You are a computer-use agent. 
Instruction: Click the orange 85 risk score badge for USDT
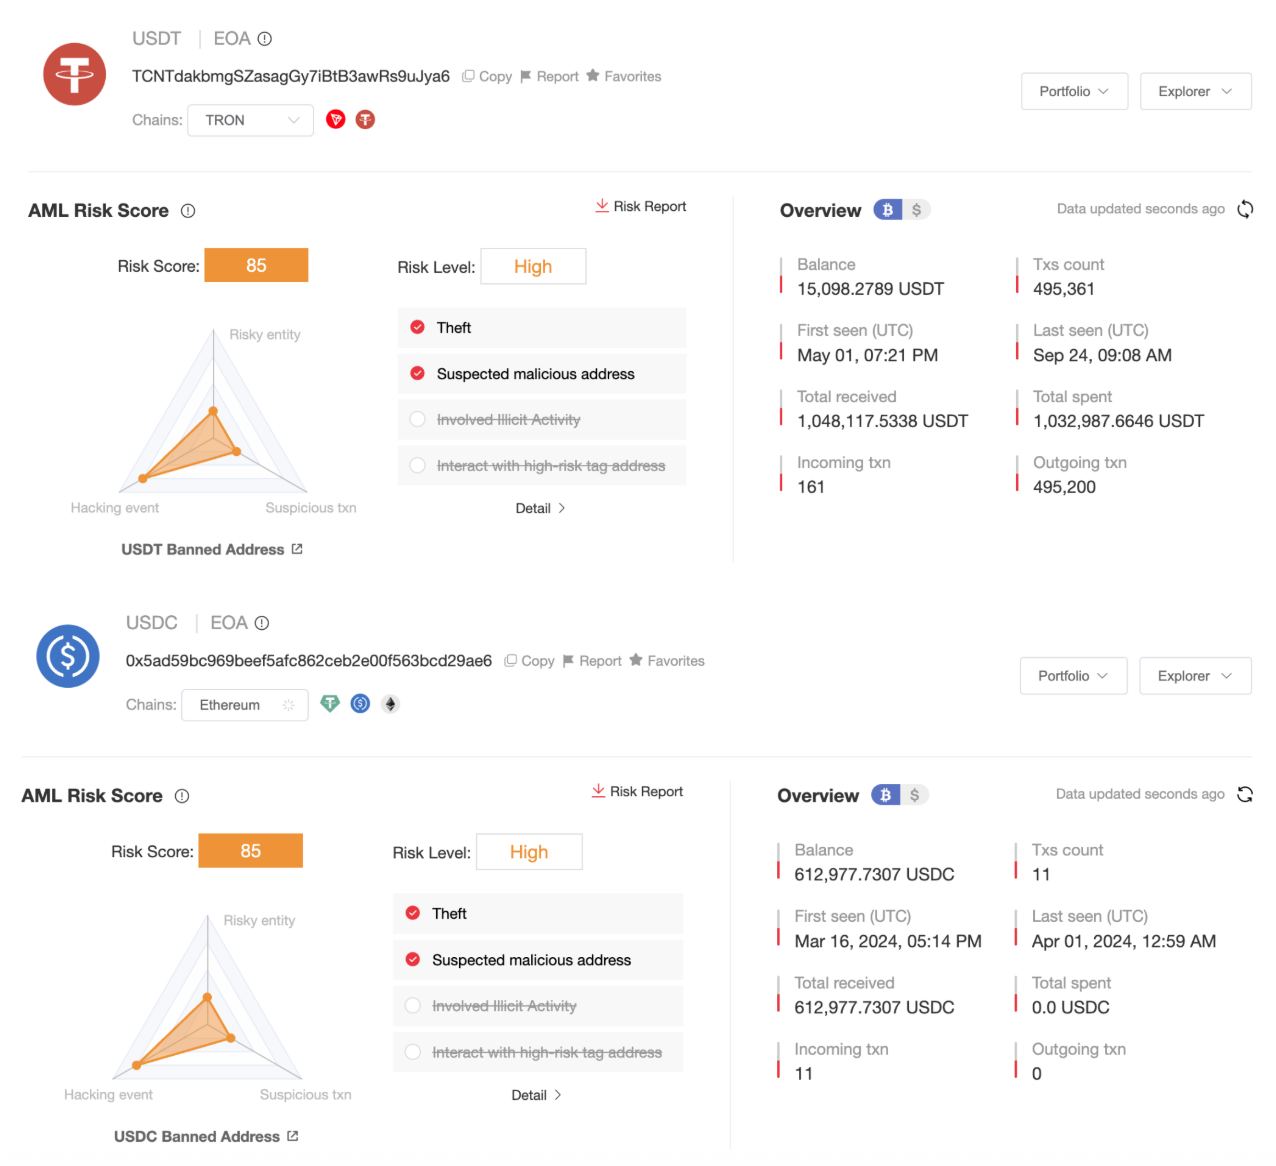pyautogui.click(x=256, y=265)
